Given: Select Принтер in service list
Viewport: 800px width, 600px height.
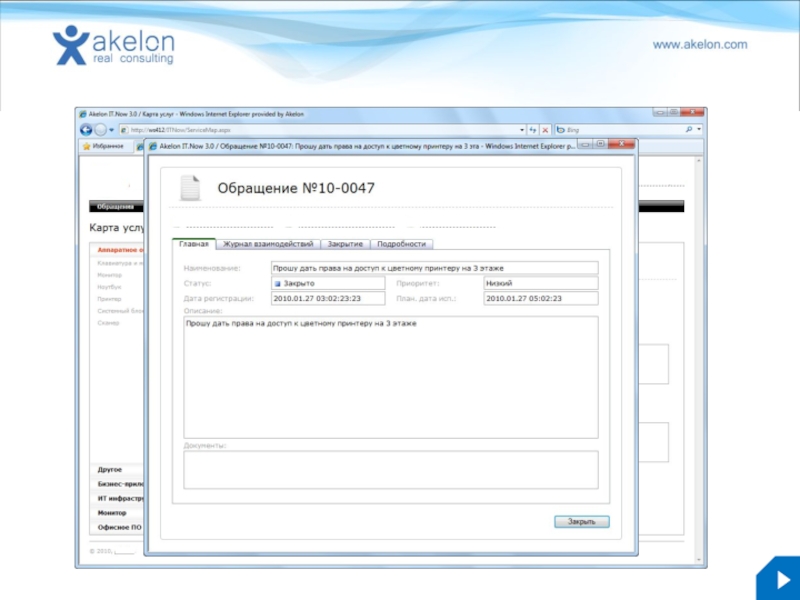Looking at the screenshot, I should click(110, 299).
